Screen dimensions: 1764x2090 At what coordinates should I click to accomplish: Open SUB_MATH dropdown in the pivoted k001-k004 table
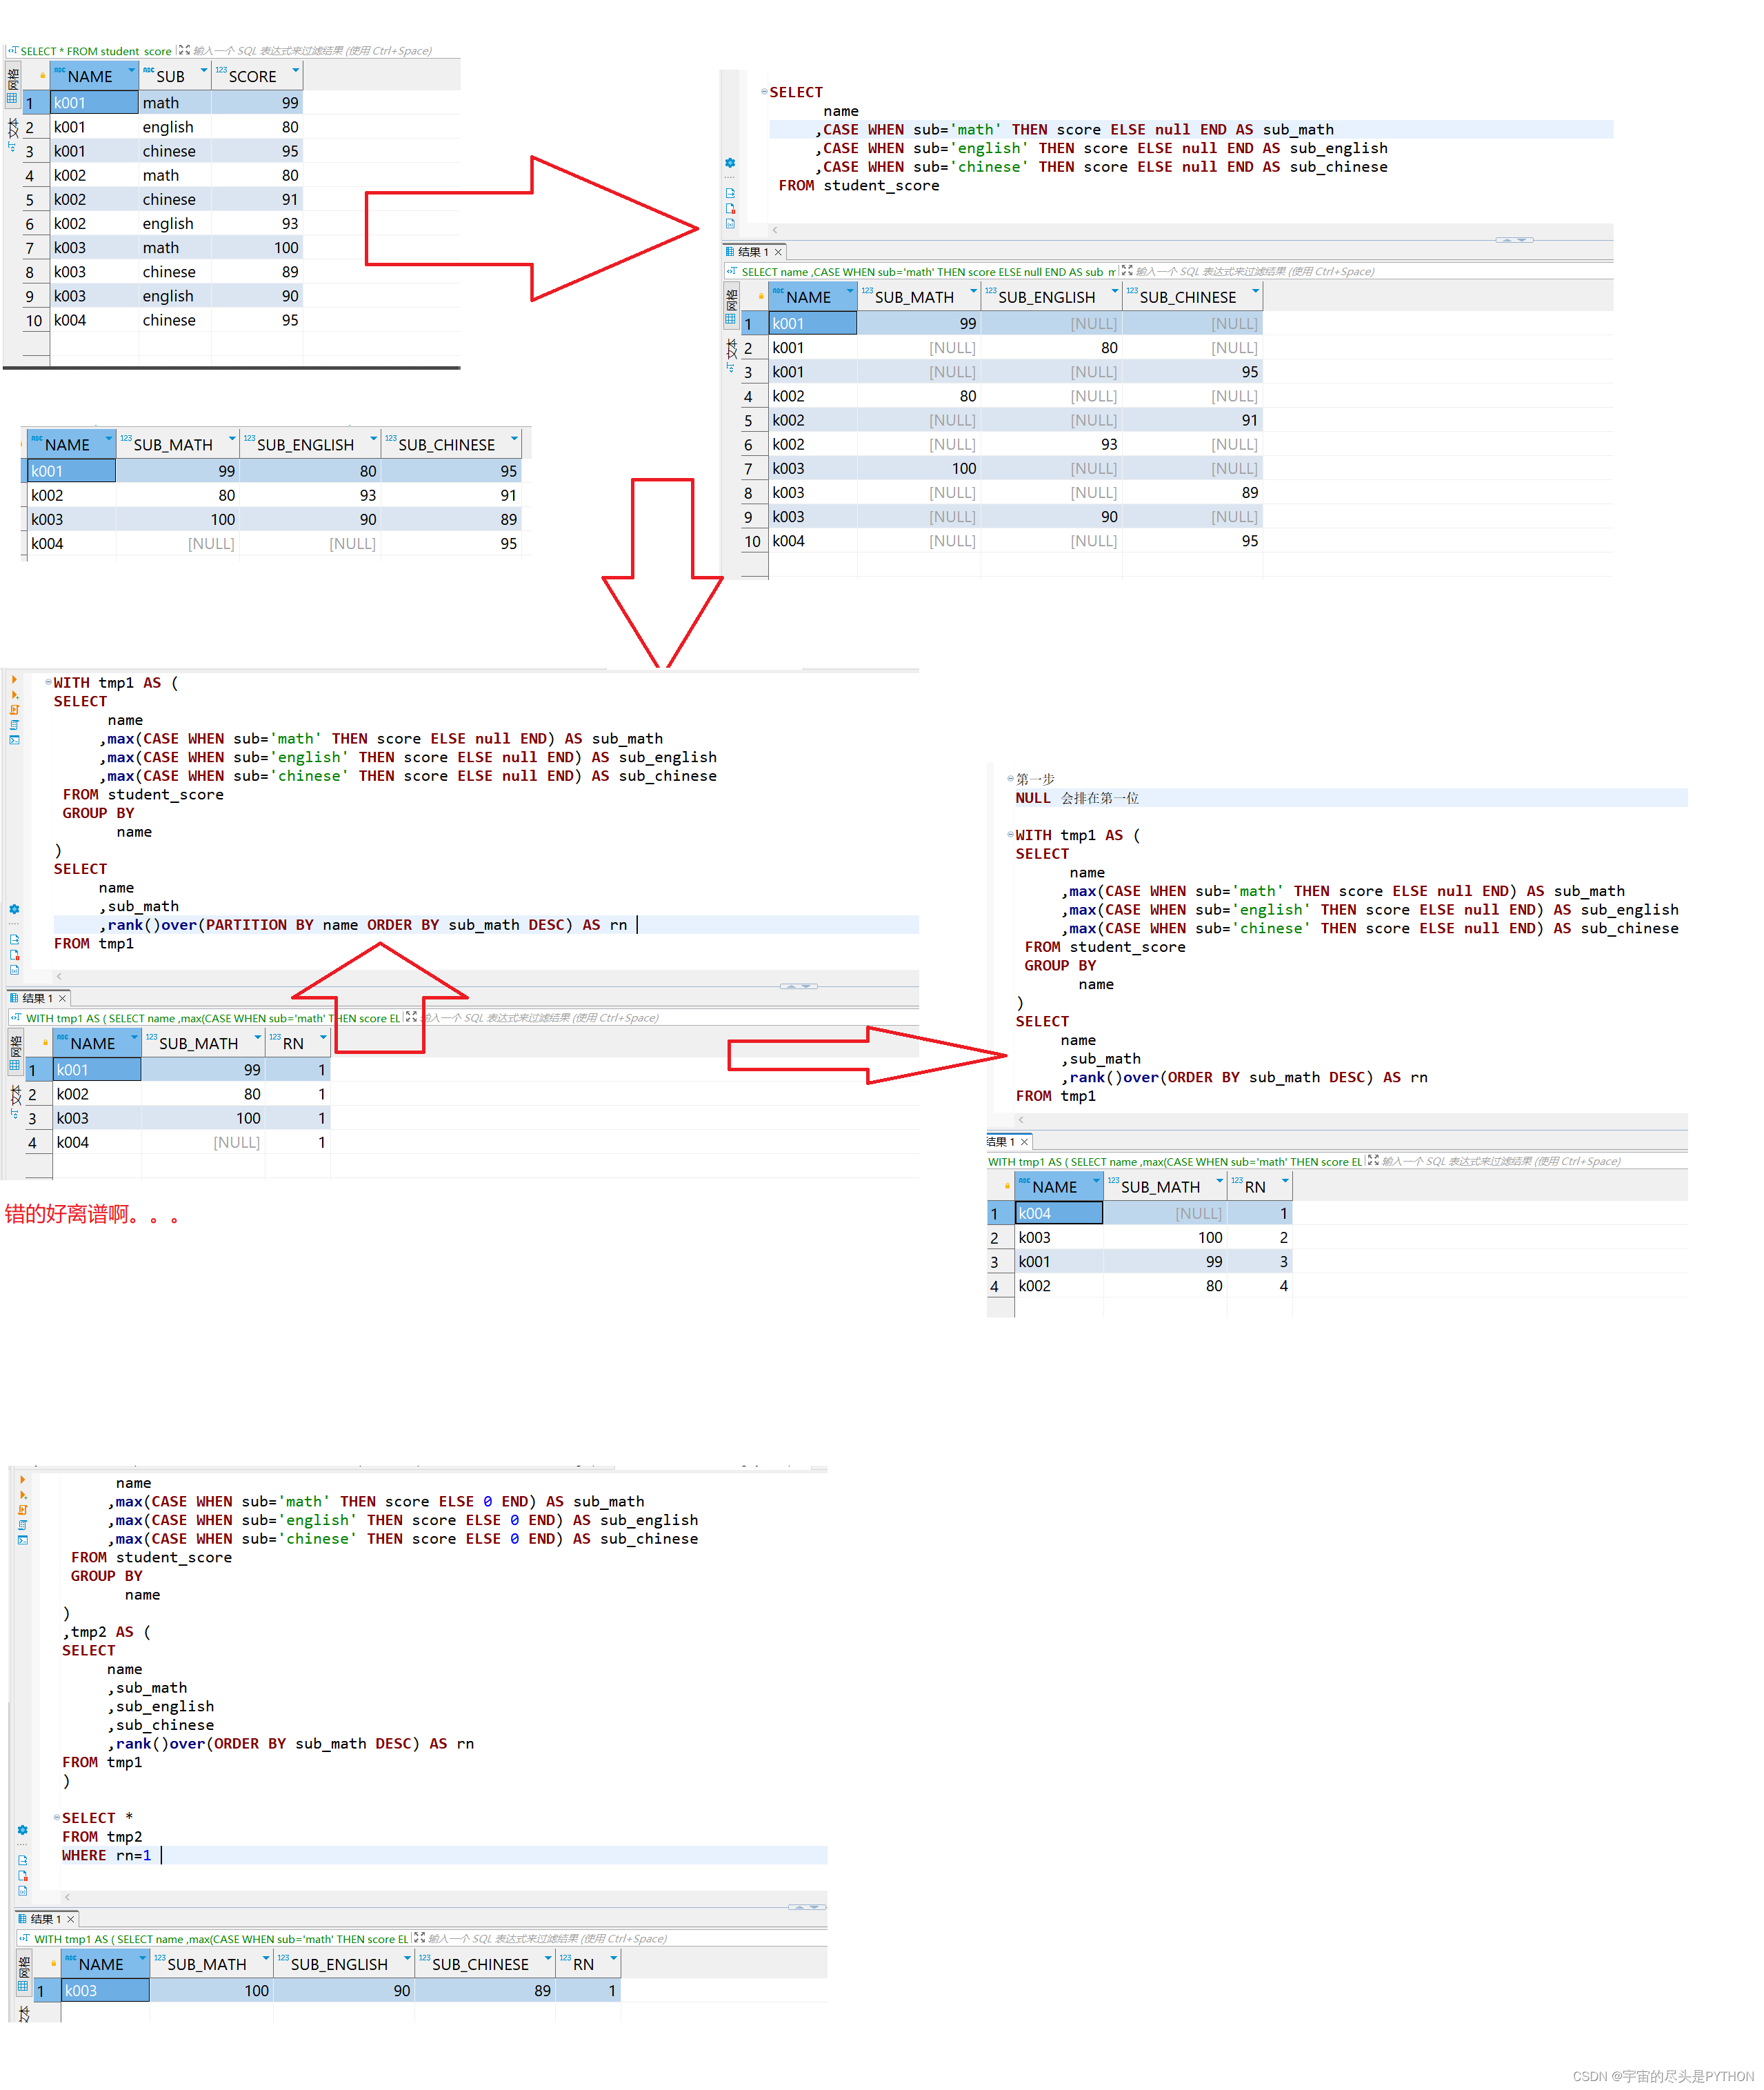pos(232,438)
